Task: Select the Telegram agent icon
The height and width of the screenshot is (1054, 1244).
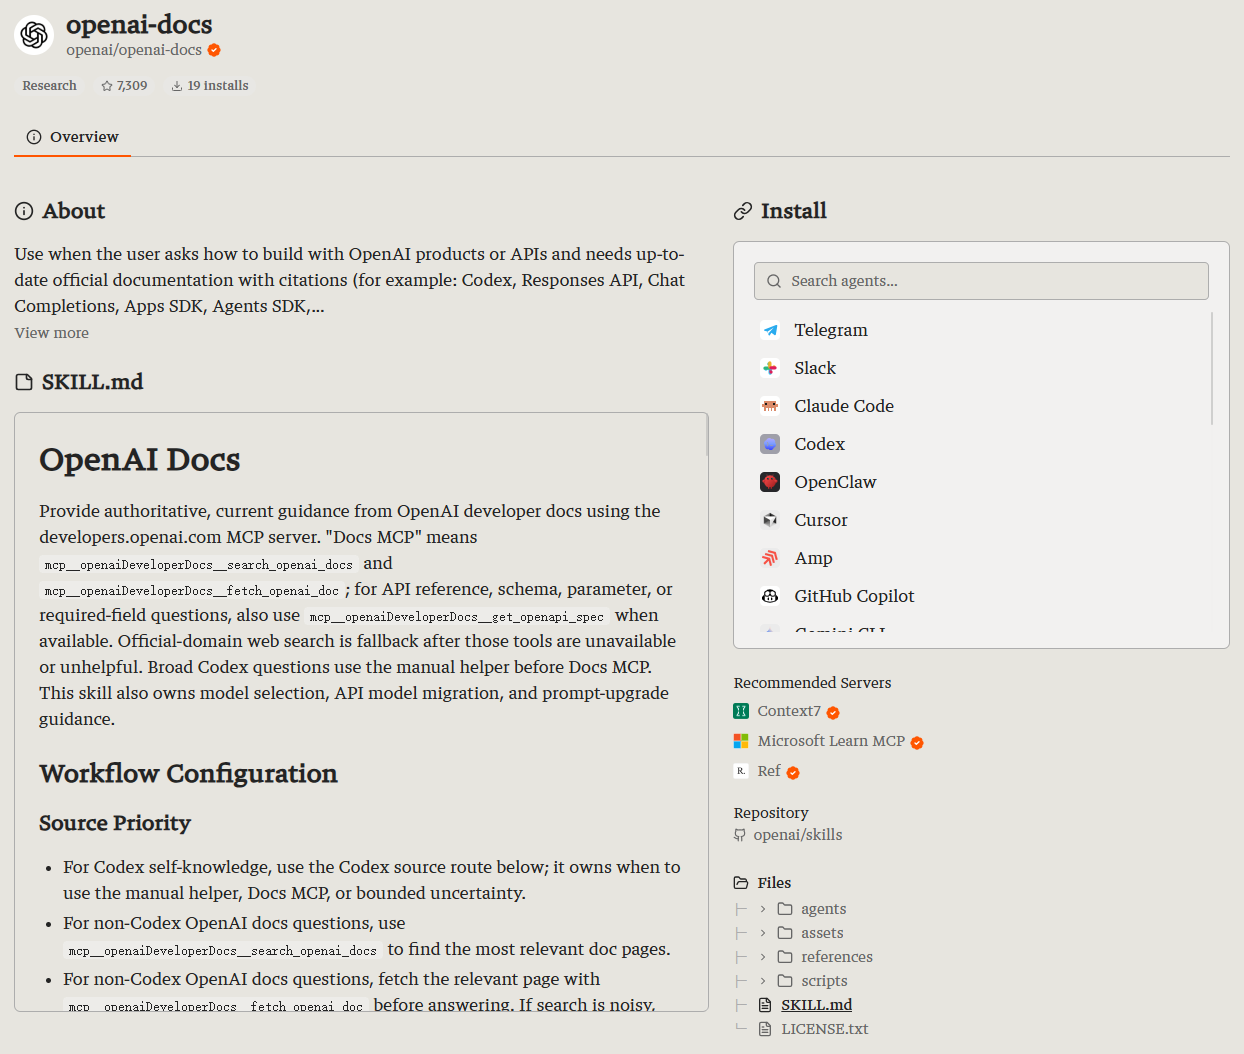Action: 770,330
